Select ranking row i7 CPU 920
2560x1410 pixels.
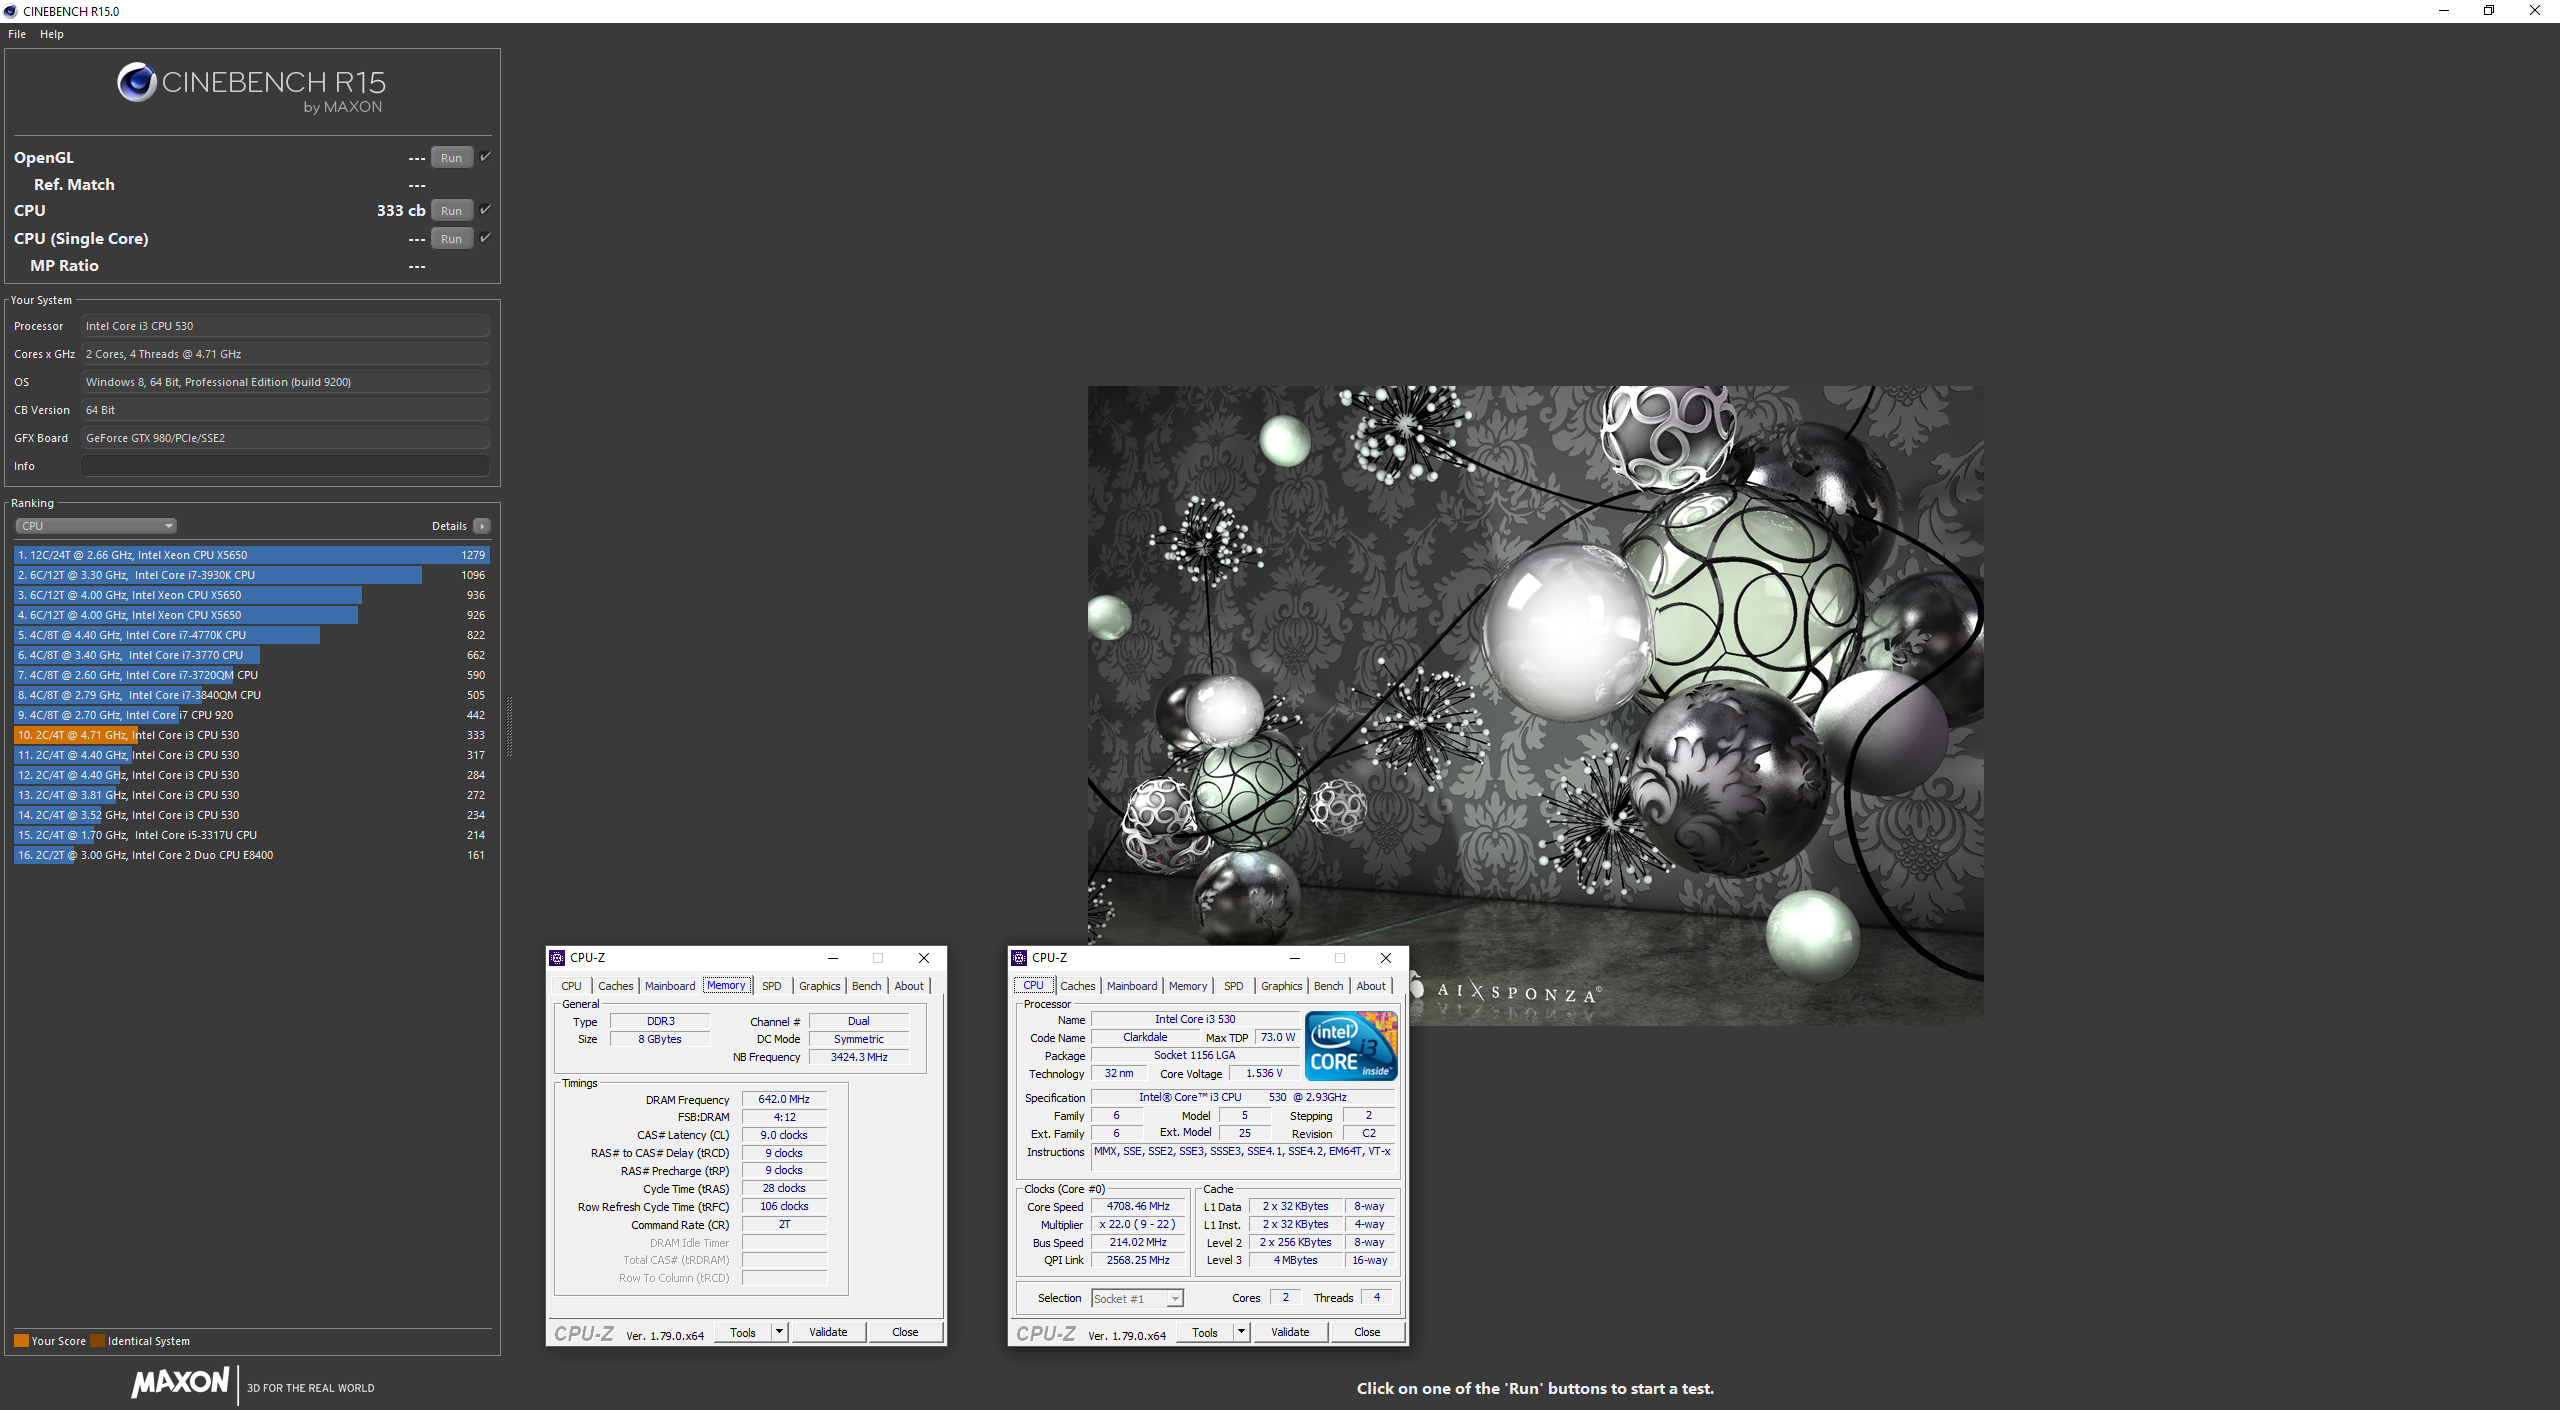251,715
